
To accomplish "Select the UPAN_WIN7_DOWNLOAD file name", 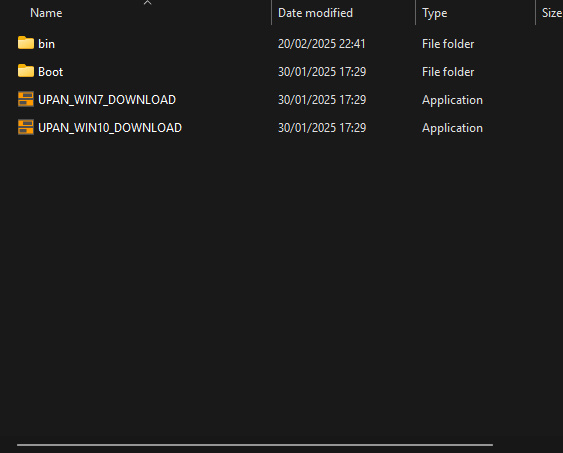I will [107, 100].
